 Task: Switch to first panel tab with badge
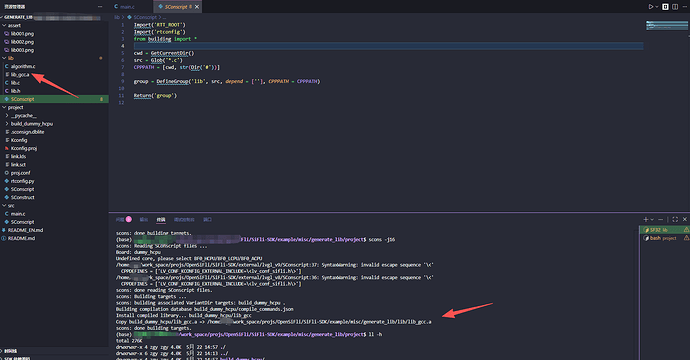(124, 219)
